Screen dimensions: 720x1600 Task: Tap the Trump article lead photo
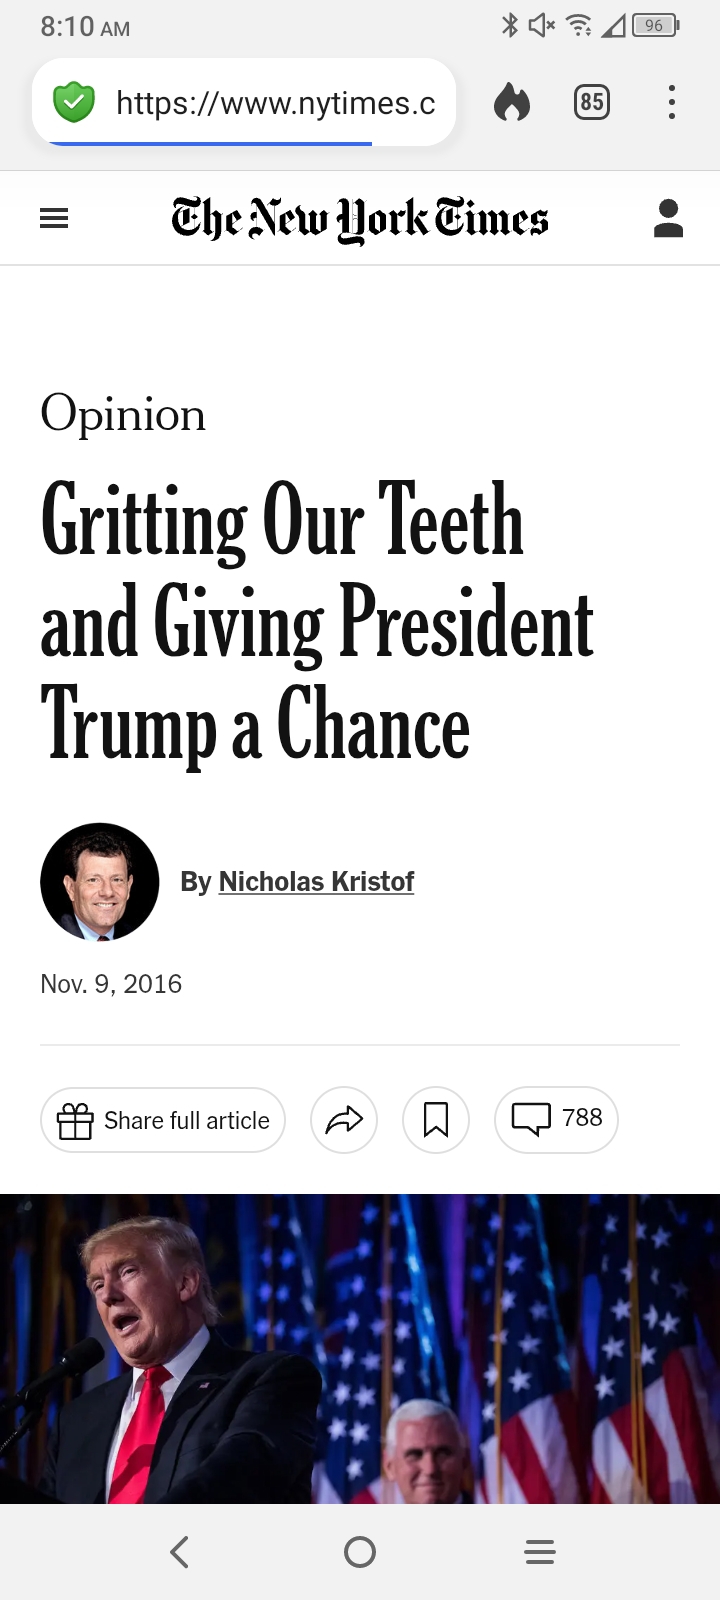click(360, 1348)
